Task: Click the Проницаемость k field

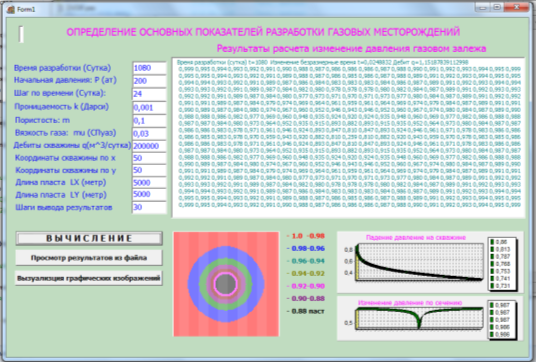Action: pyautogui.click(x=149, y=108)
